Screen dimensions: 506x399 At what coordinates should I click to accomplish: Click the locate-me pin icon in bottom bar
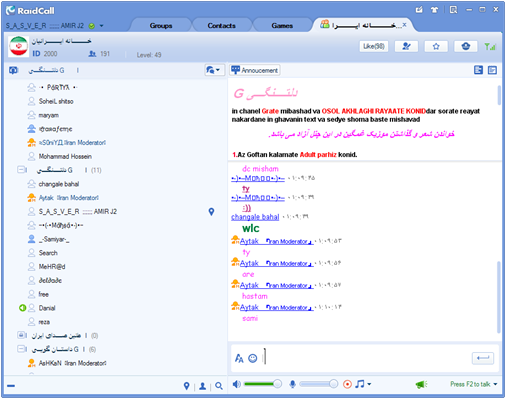point(187,386)
